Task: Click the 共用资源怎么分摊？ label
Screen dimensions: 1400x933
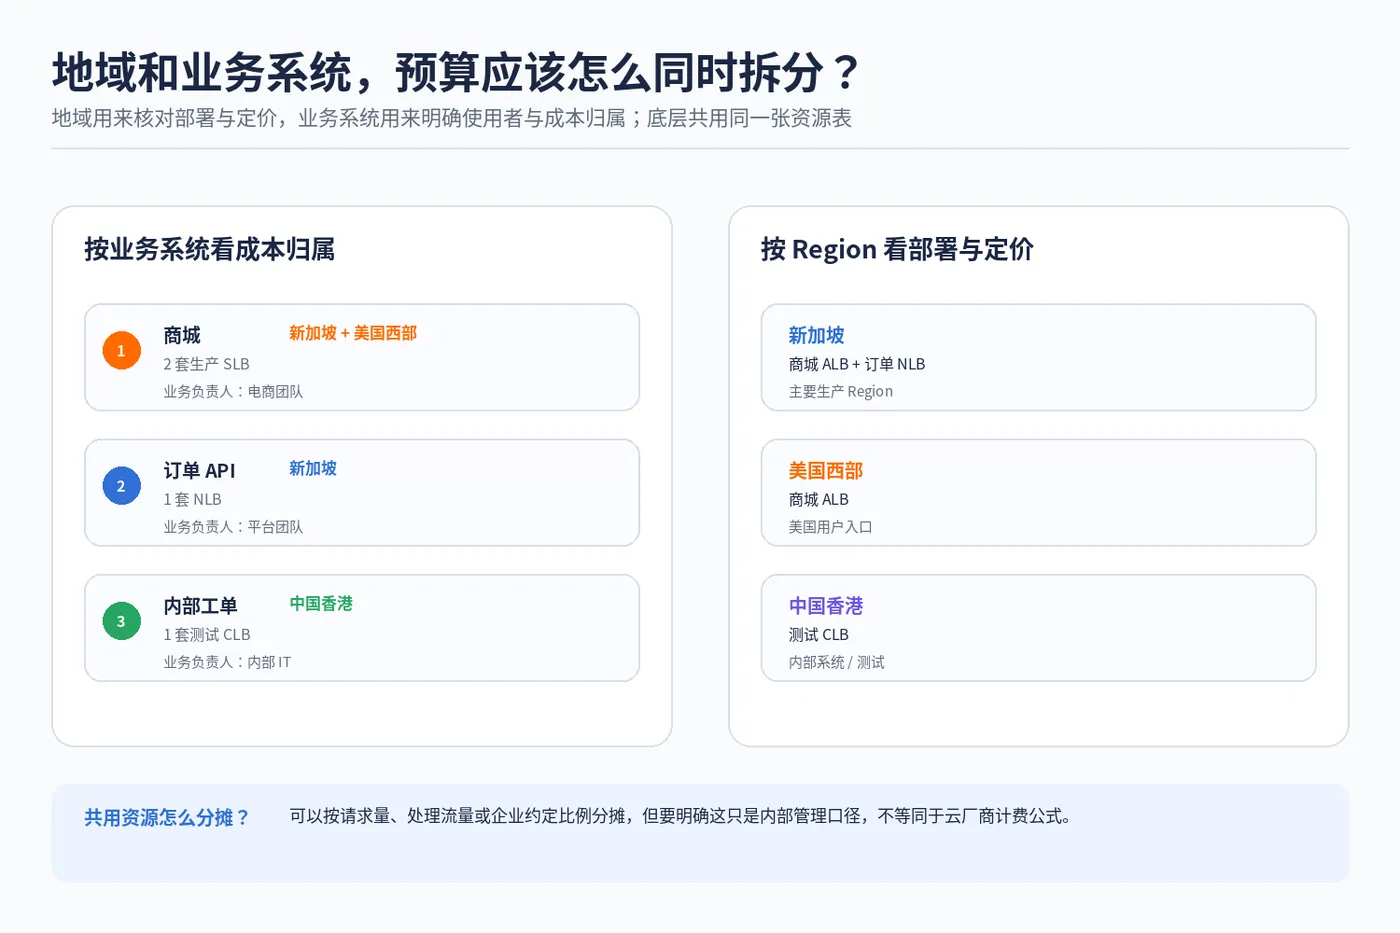Action: [167, 818]
